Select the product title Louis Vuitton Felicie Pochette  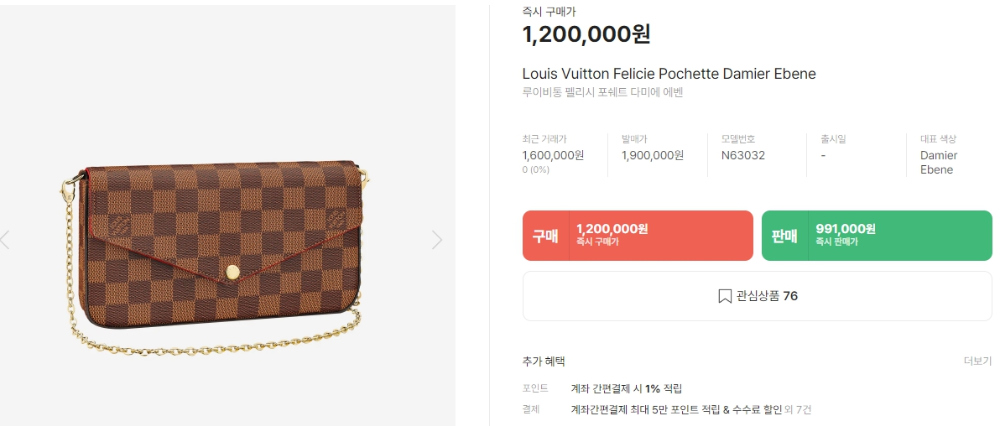pyautogui.click(x=669, y=74)
